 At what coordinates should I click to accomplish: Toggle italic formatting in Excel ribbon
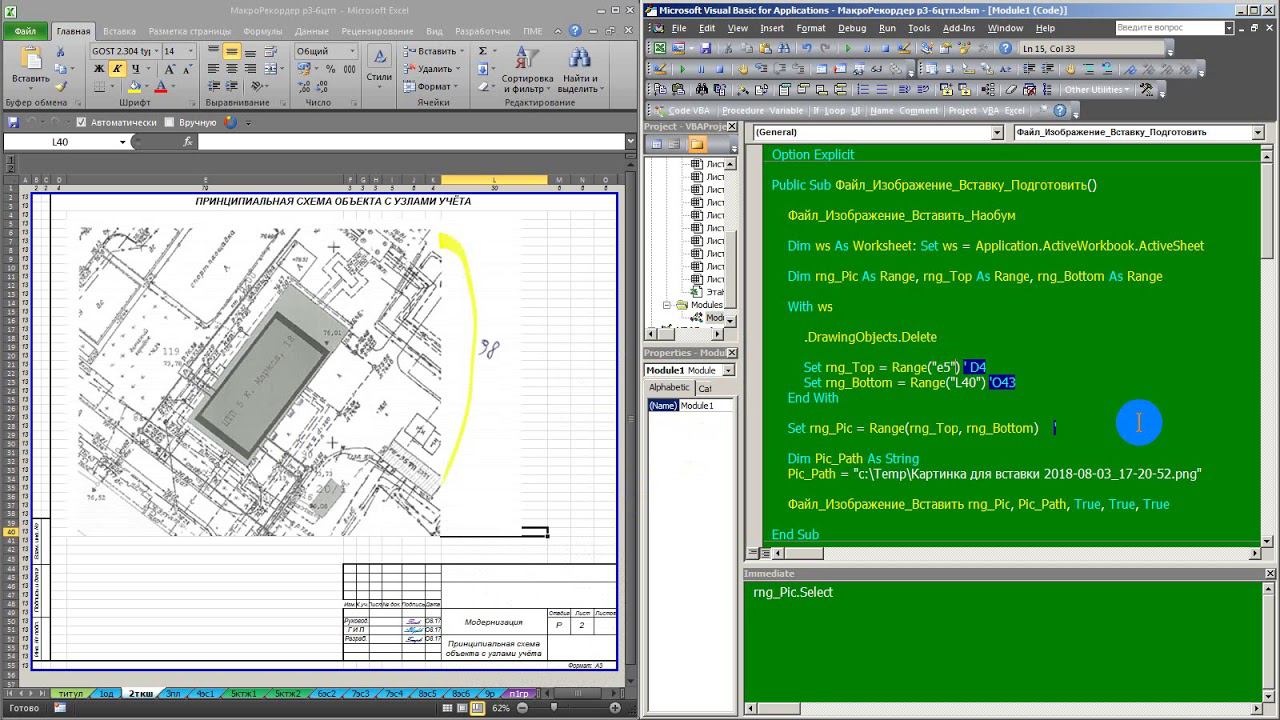tap(118, 69)
